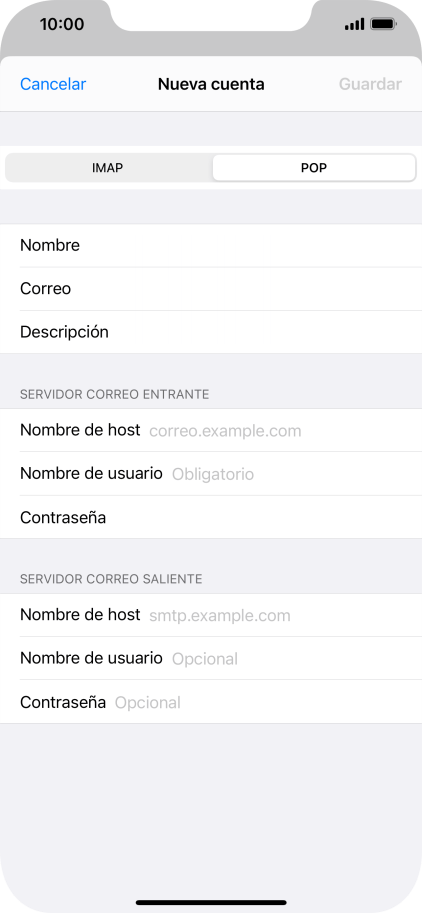Tap outgoing host field smtp.example.com
The image size is (422, 913).
211,615
